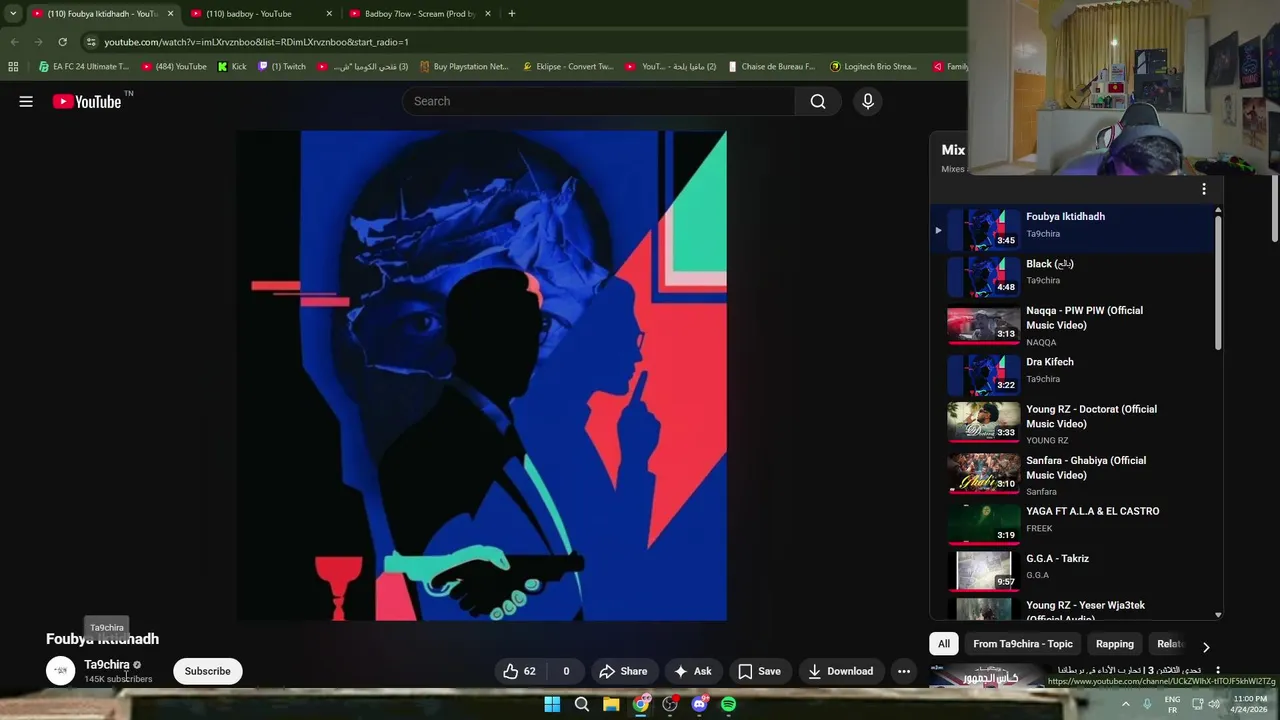
Task: Focus the YouTube Search input field
Action: click(598, 101)
